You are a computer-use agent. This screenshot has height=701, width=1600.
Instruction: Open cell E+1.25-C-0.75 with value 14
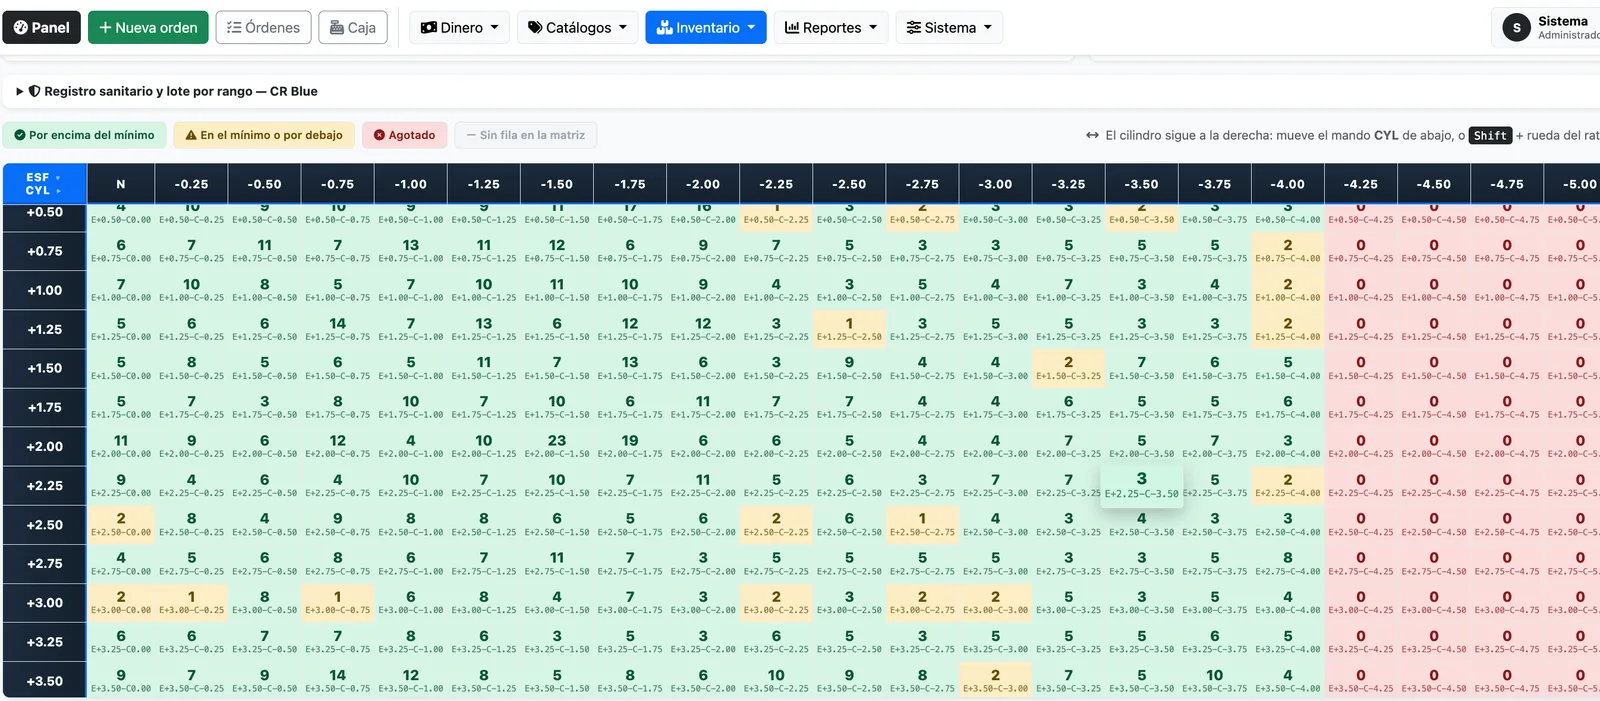tap(337, 329)
